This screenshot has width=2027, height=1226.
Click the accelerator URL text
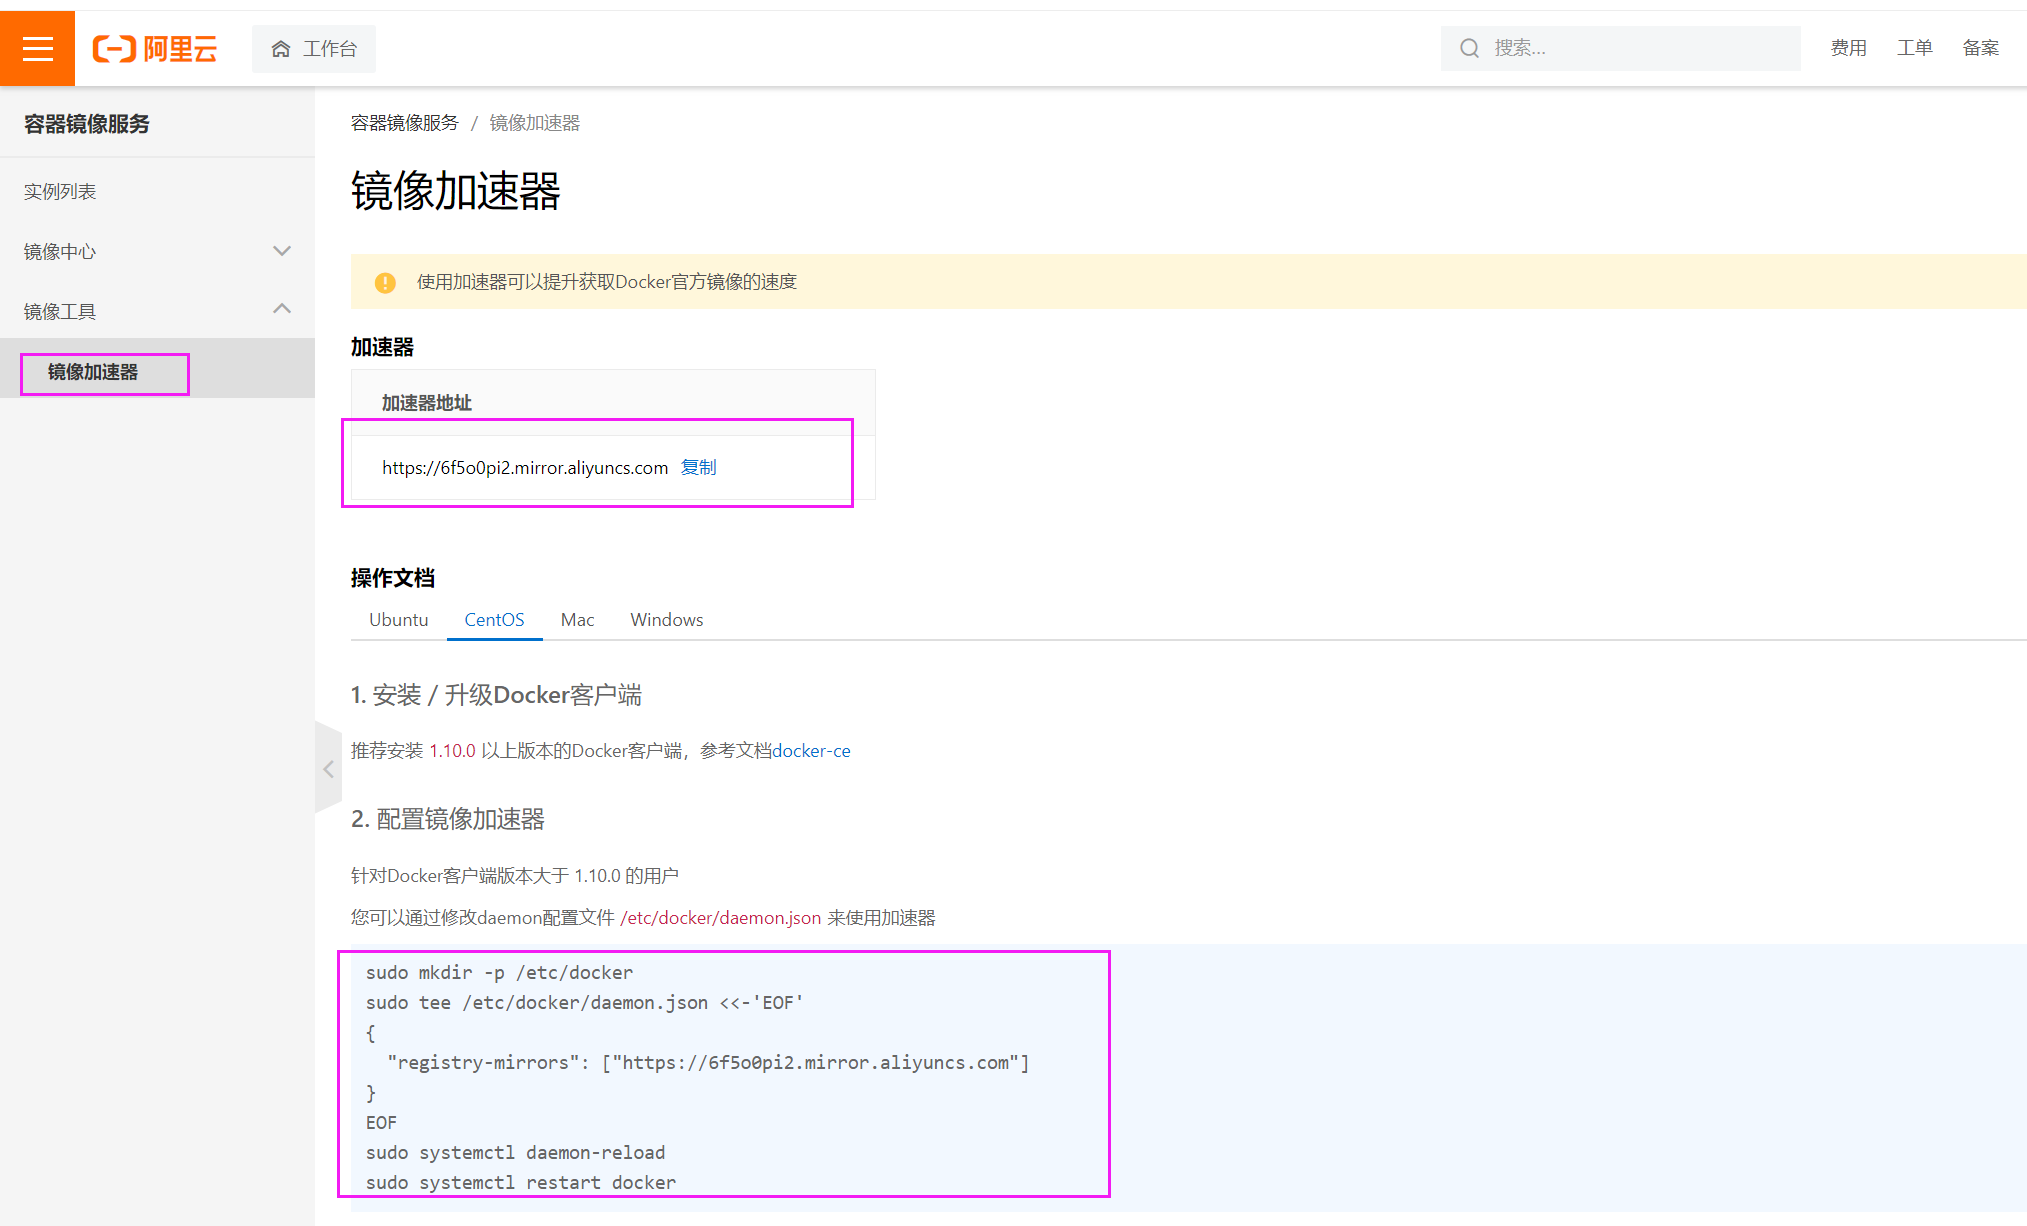pos(525,467)
